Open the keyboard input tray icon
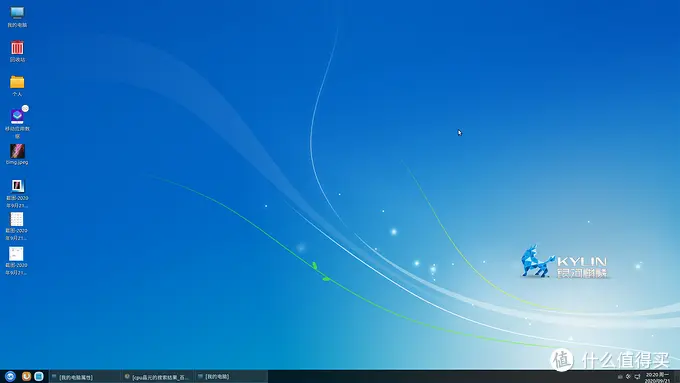This screenshot has height=383, width=680. click(x=620, y=376)
